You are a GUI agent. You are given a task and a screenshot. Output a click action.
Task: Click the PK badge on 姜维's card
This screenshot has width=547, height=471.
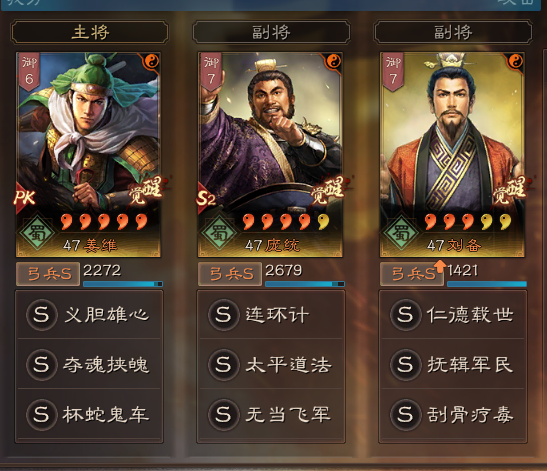[x=24, y=197]
